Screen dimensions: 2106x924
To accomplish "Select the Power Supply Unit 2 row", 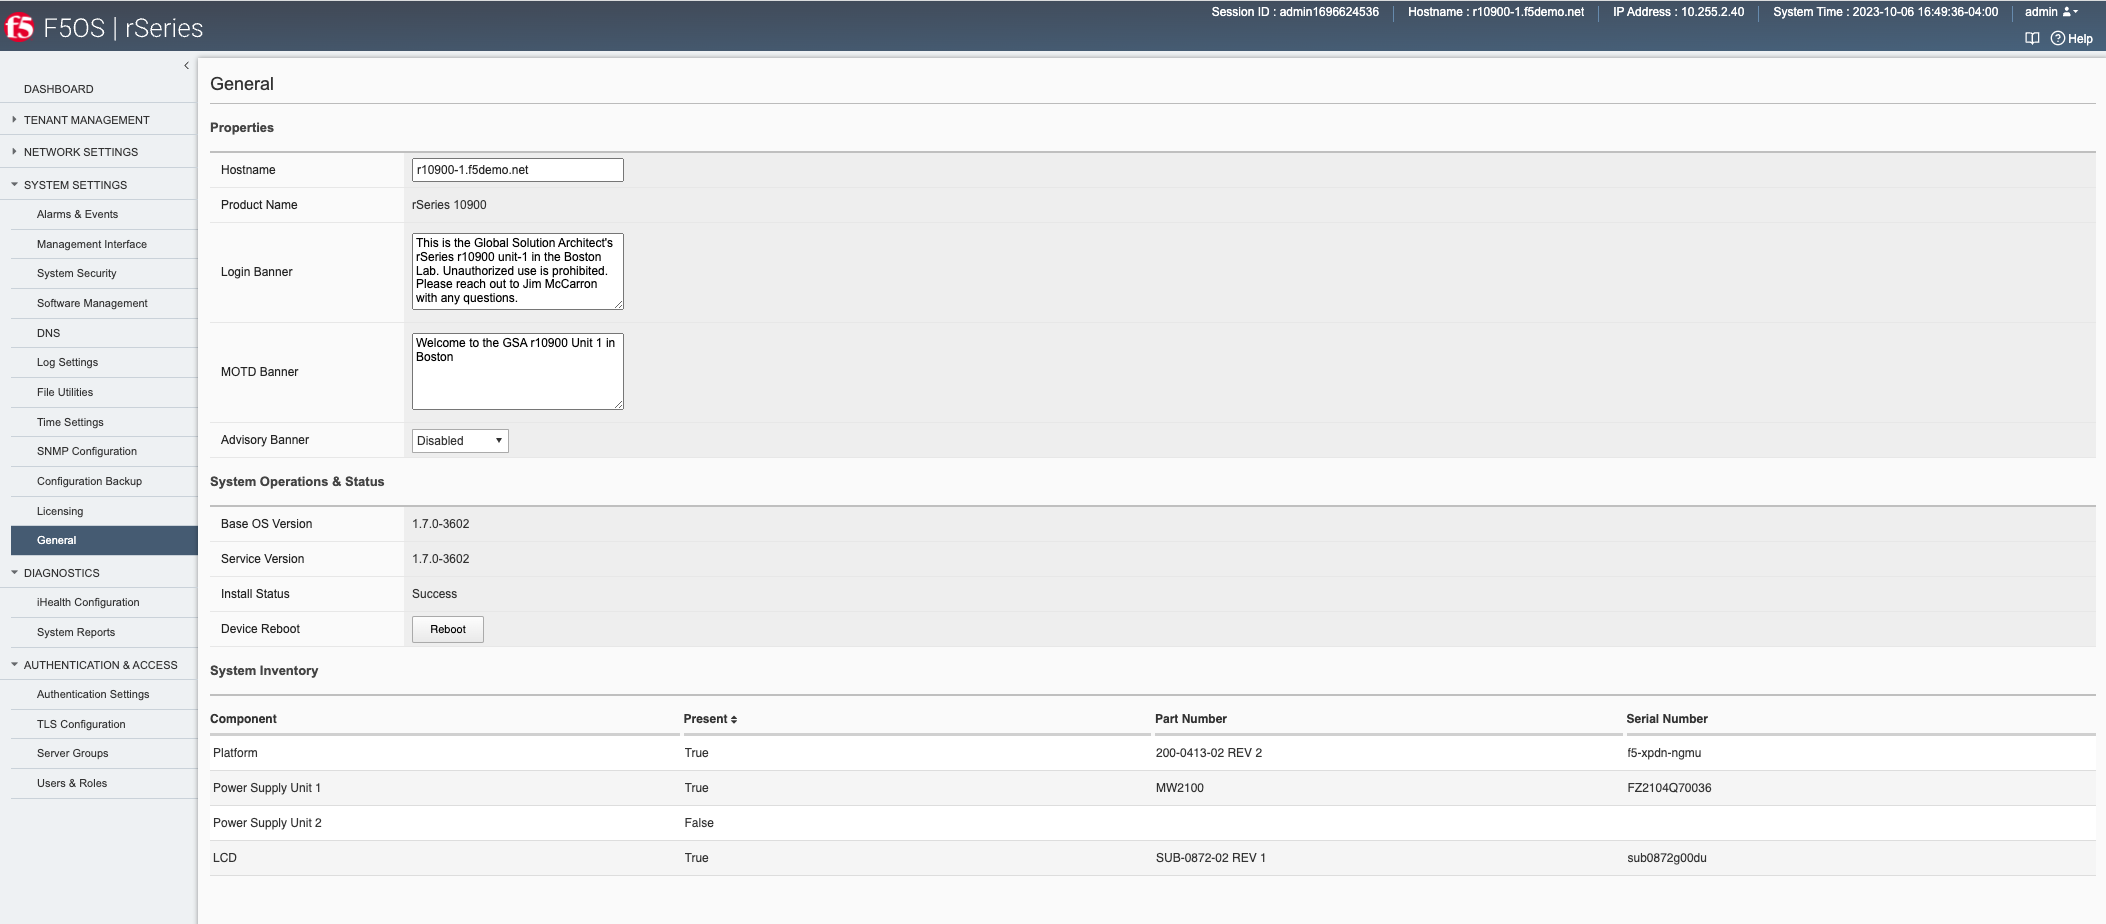I will (x=1152, y=823).
